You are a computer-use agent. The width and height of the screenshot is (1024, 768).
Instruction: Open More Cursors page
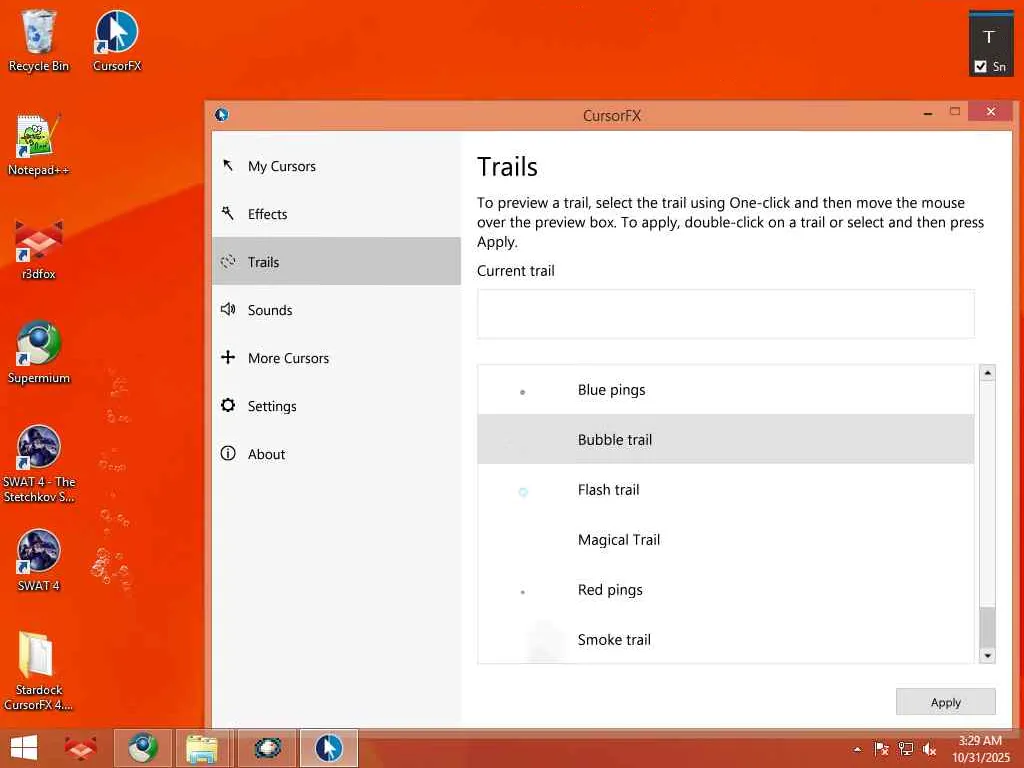[336, 357]
